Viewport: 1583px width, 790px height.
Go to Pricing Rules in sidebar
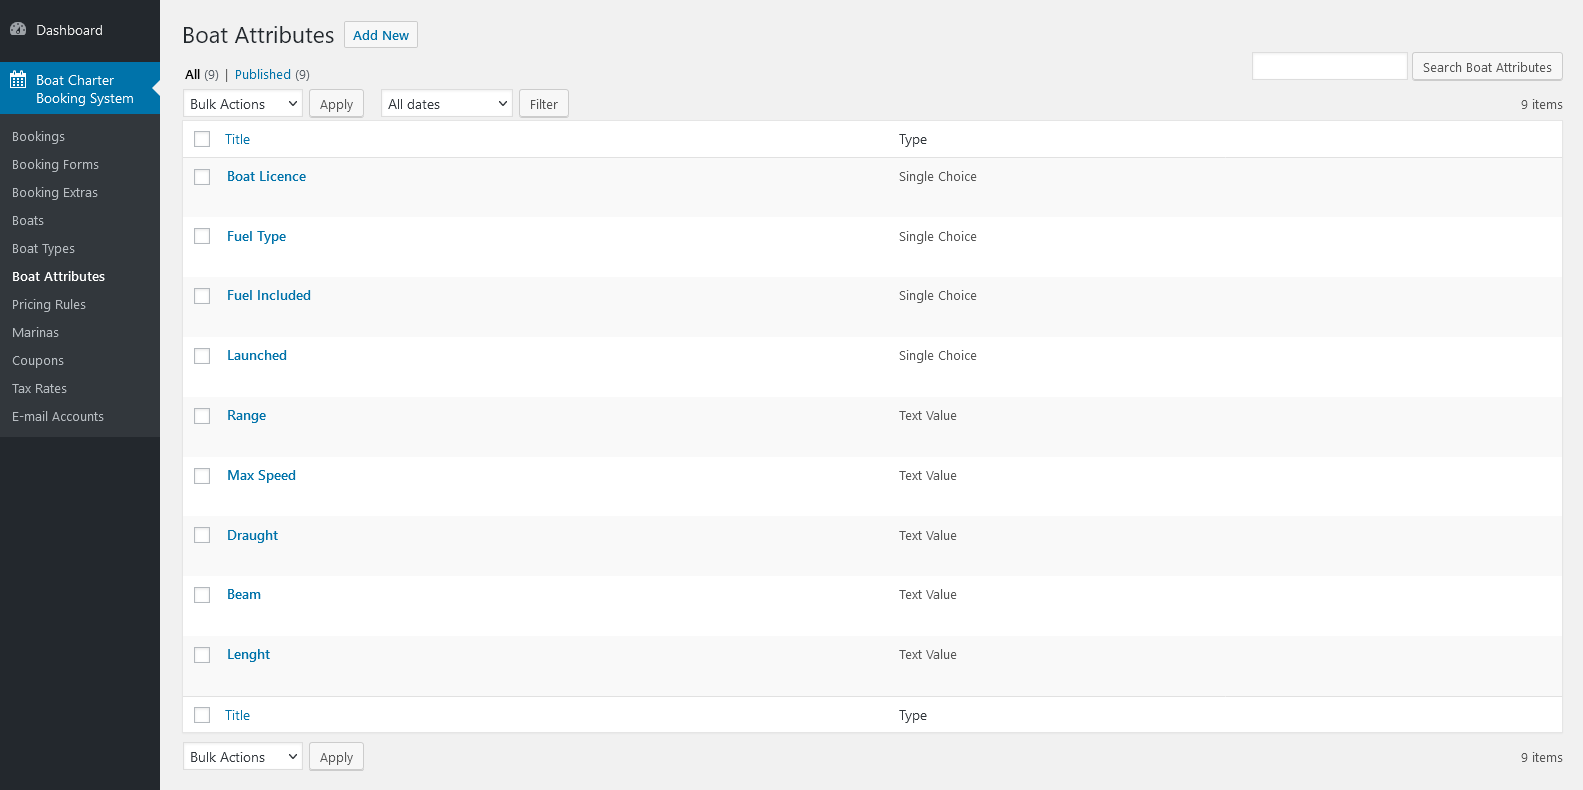coord(49,305)
